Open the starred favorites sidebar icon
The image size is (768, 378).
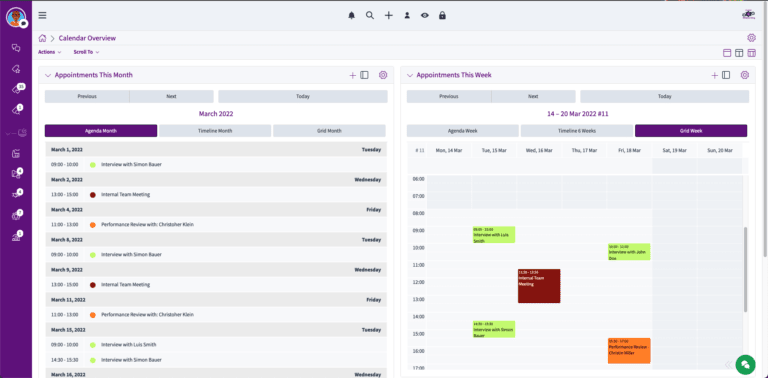point(16,69)
